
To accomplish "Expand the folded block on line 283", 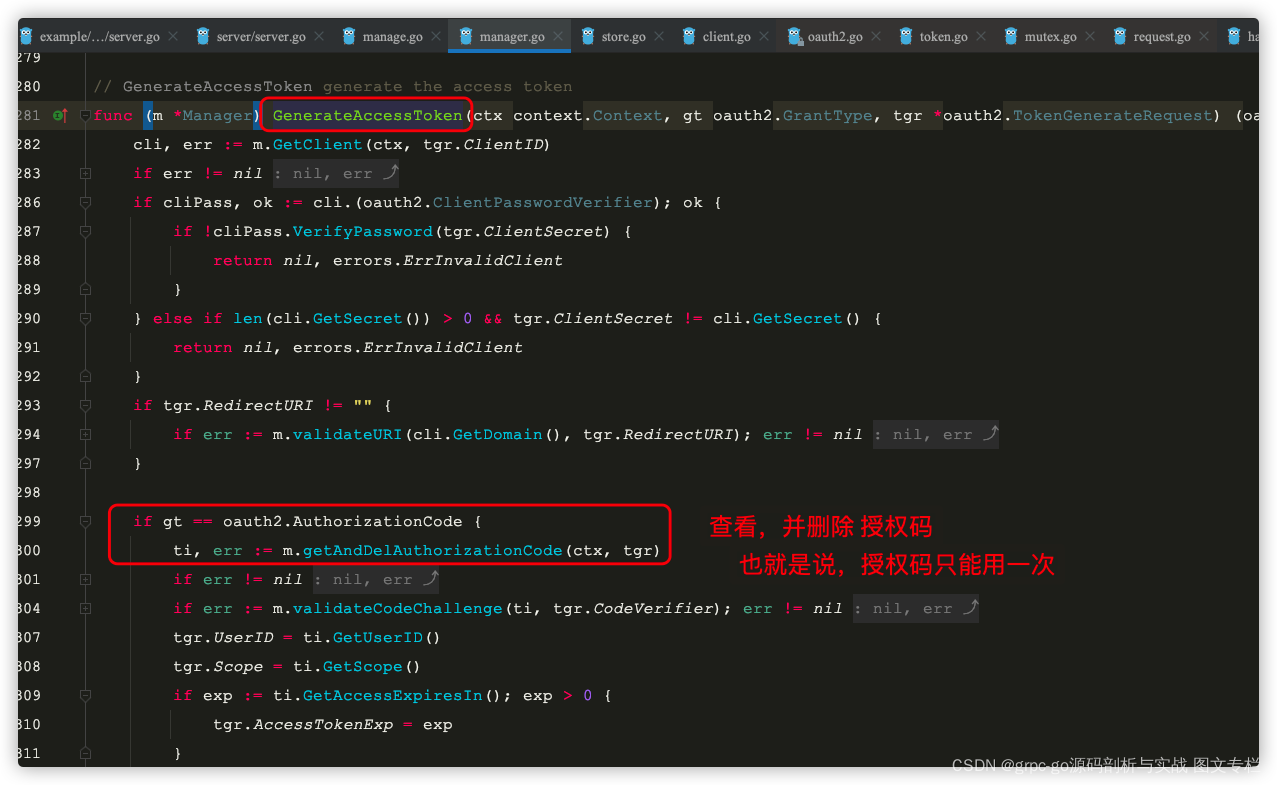I will (x=85, y=174).
